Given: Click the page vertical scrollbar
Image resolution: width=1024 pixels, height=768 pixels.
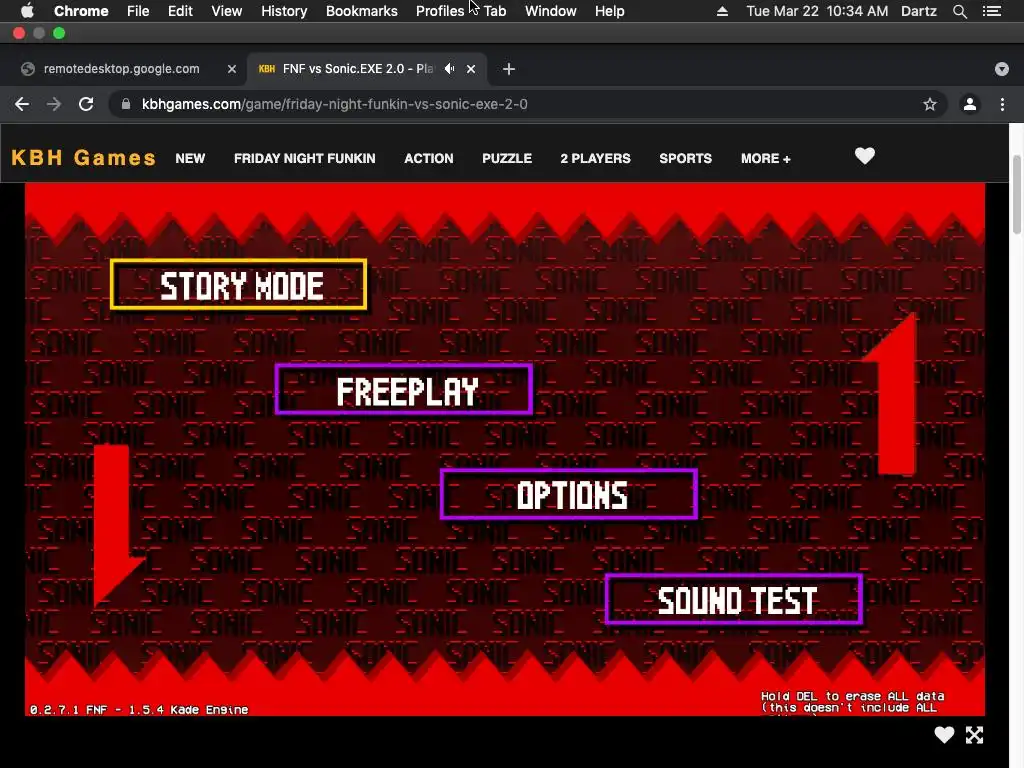Looking at the screenshot, I should point(1017,195).
